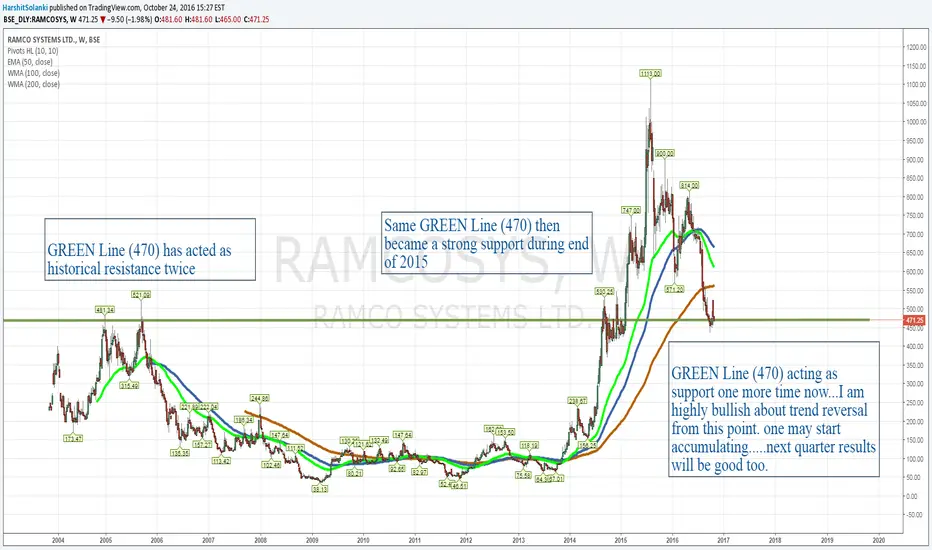Click the 118.19 pivot label
Viewport: 932px width, 550px height.
point(530,445)
